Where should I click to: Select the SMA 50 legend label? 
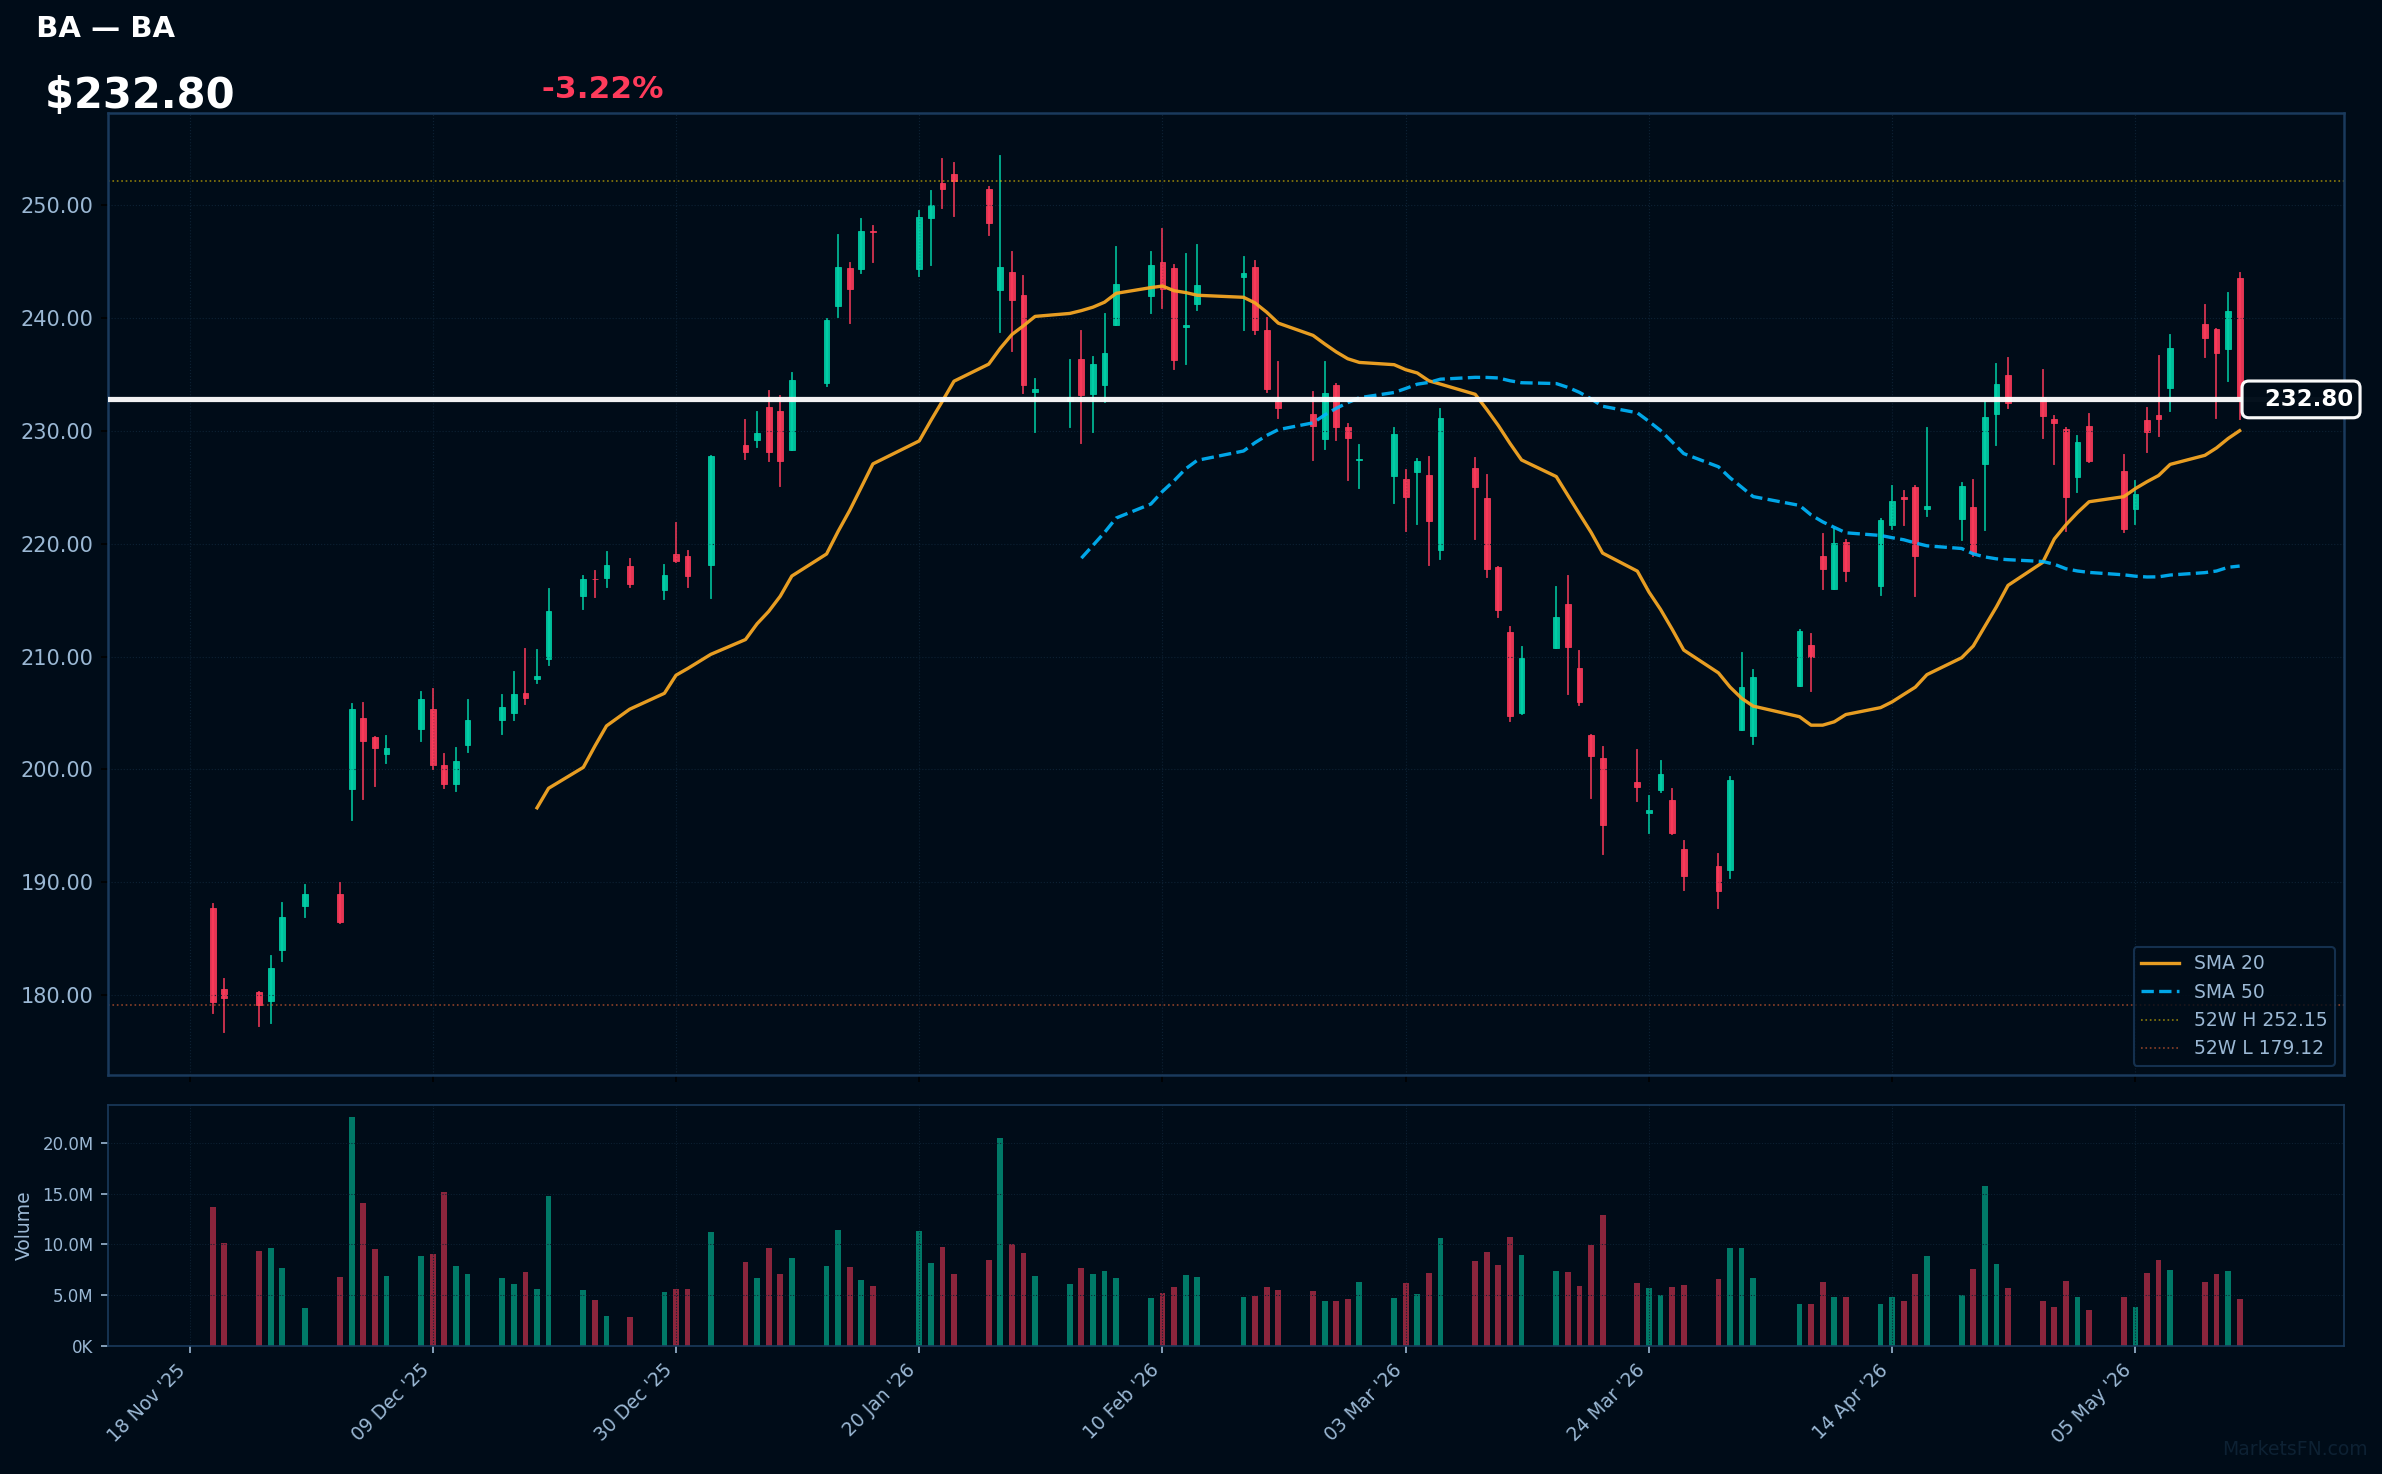pyautogui.click(x=2229, y=992)
